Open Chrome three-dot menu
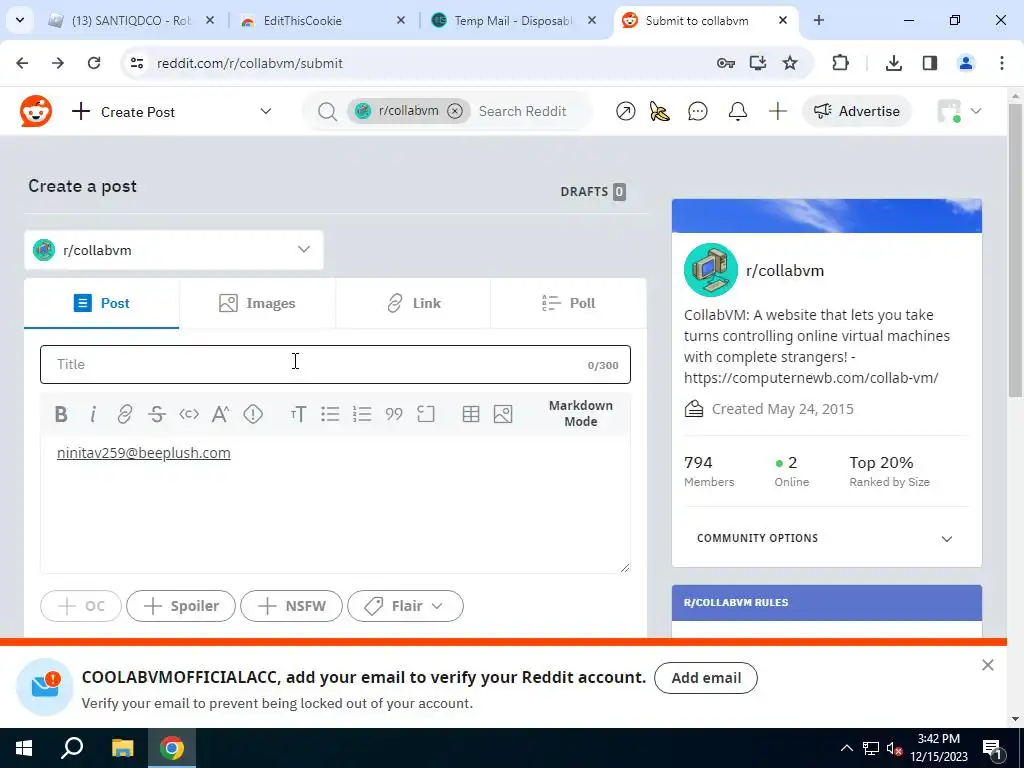The width and height of the screenshot is (1024, 768). (1002, 63)
